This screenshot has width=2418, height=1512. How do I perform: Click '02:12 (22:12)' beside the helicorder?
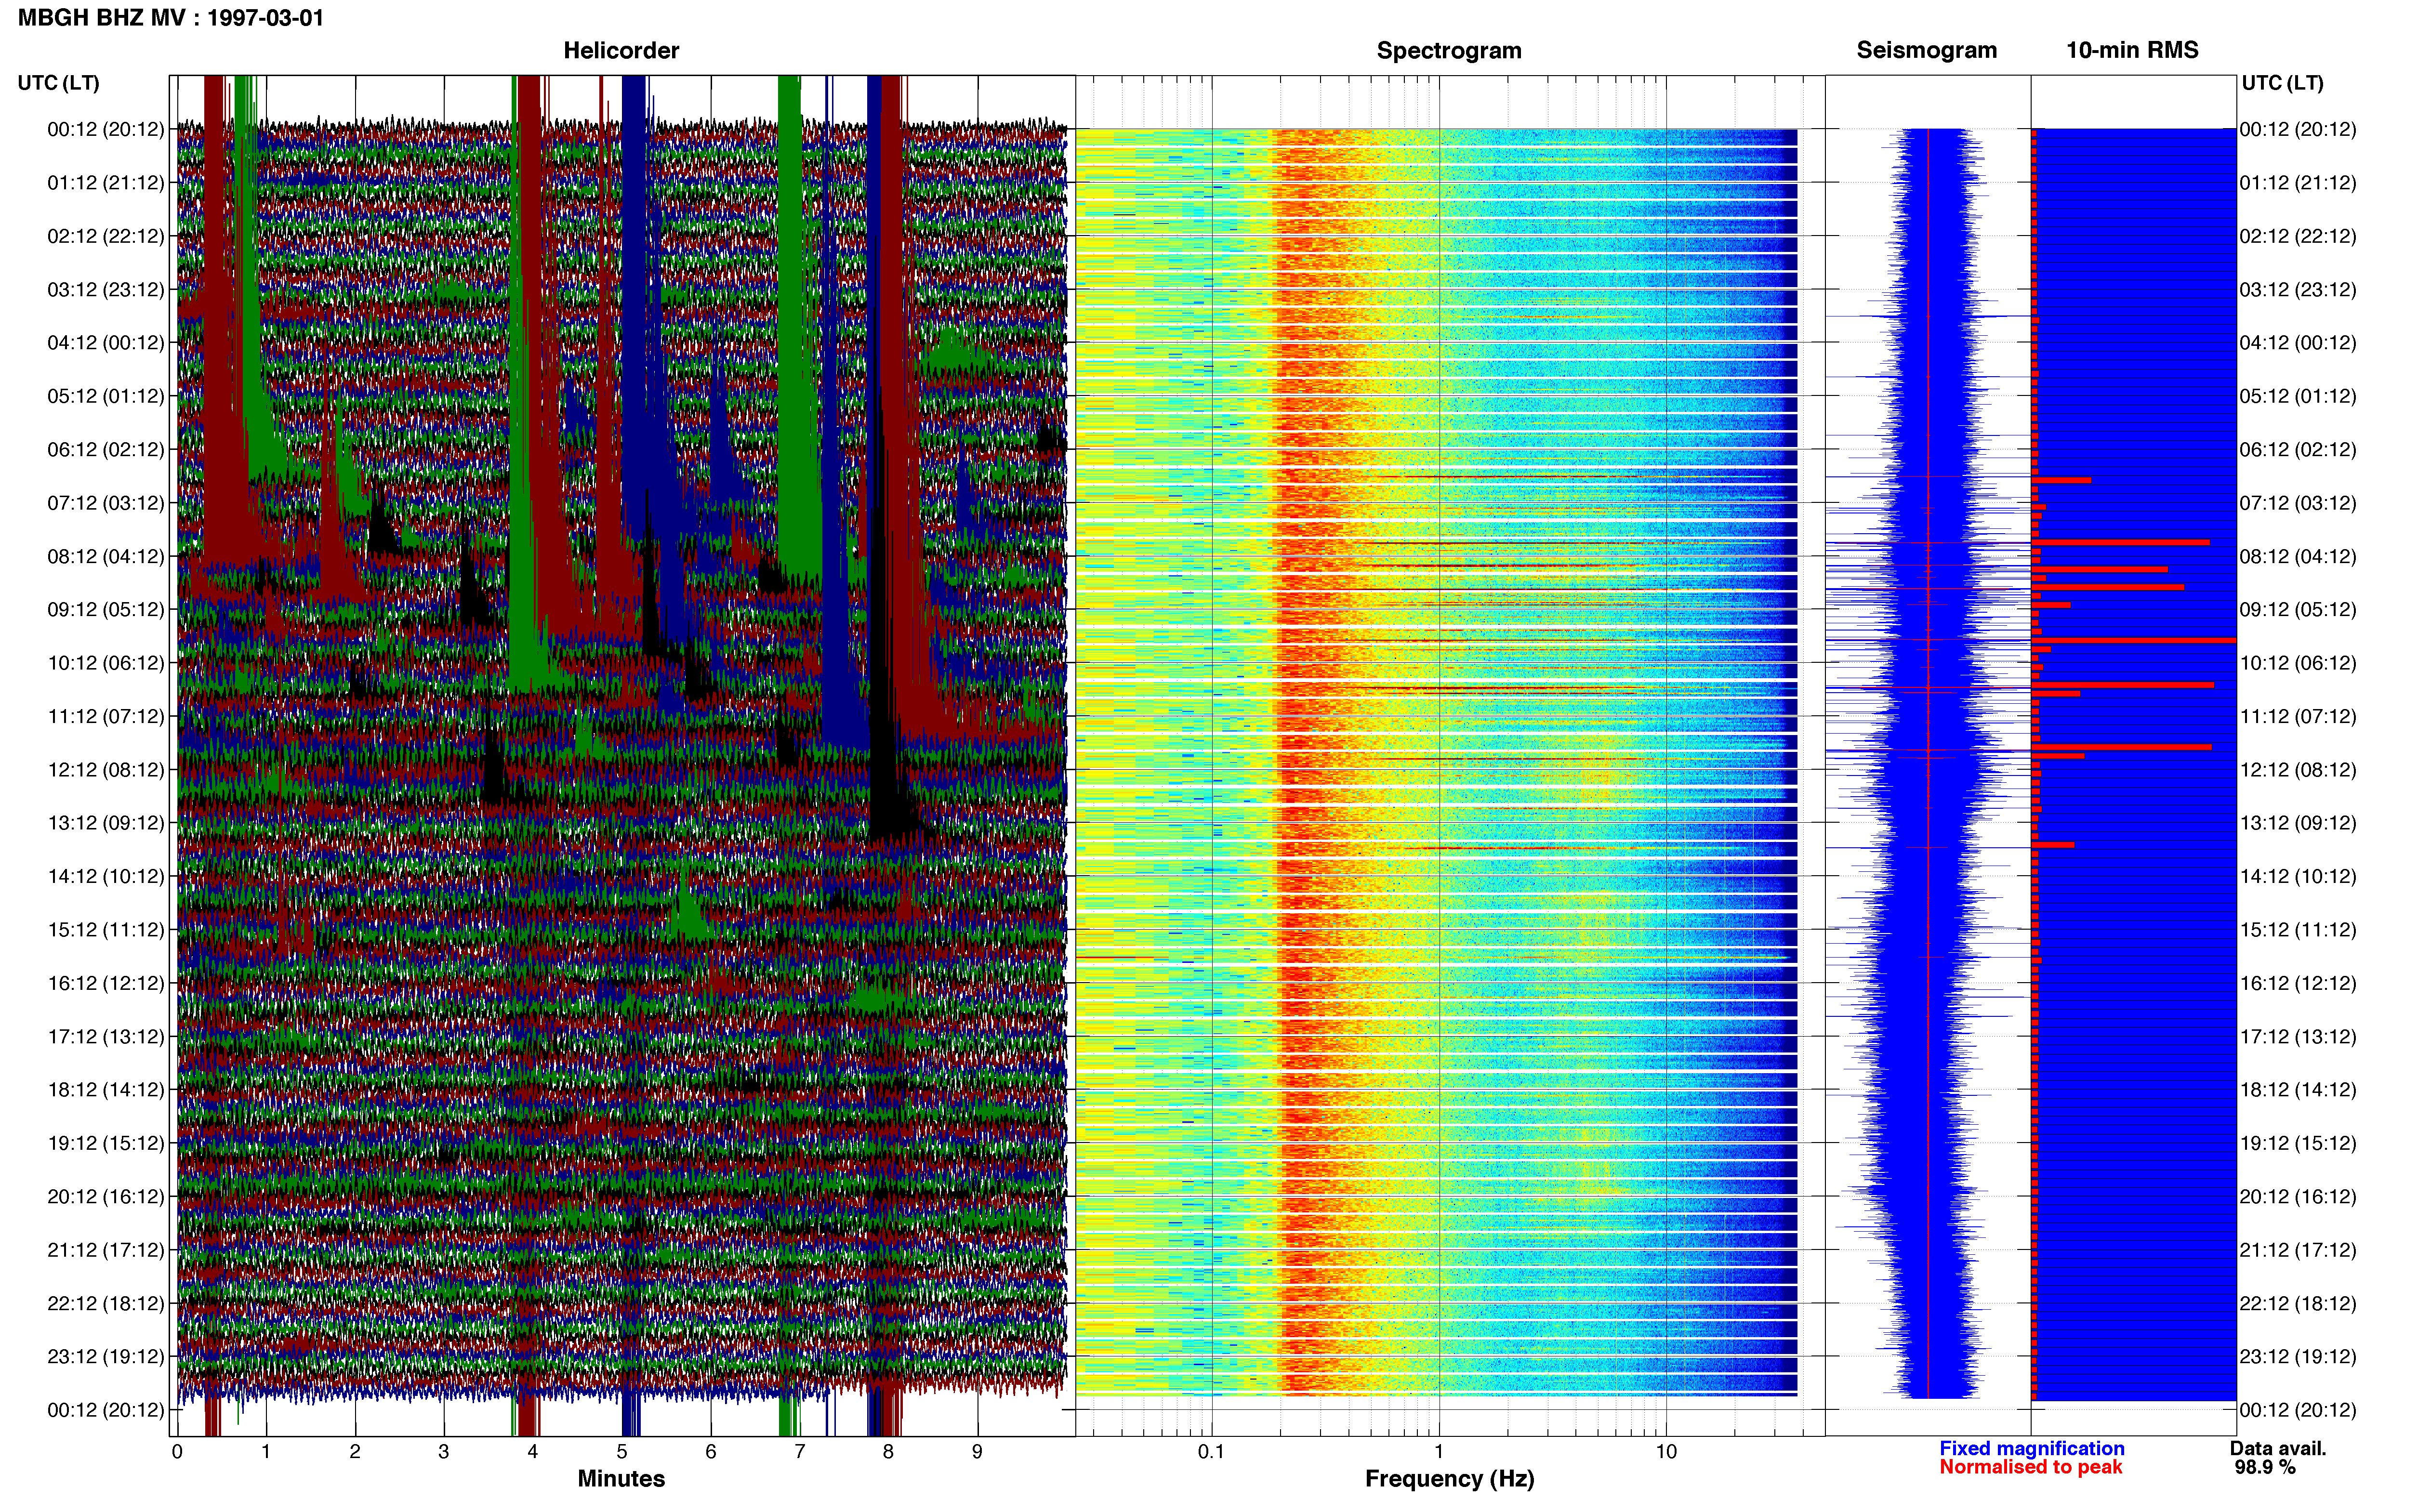coord(106,236)
